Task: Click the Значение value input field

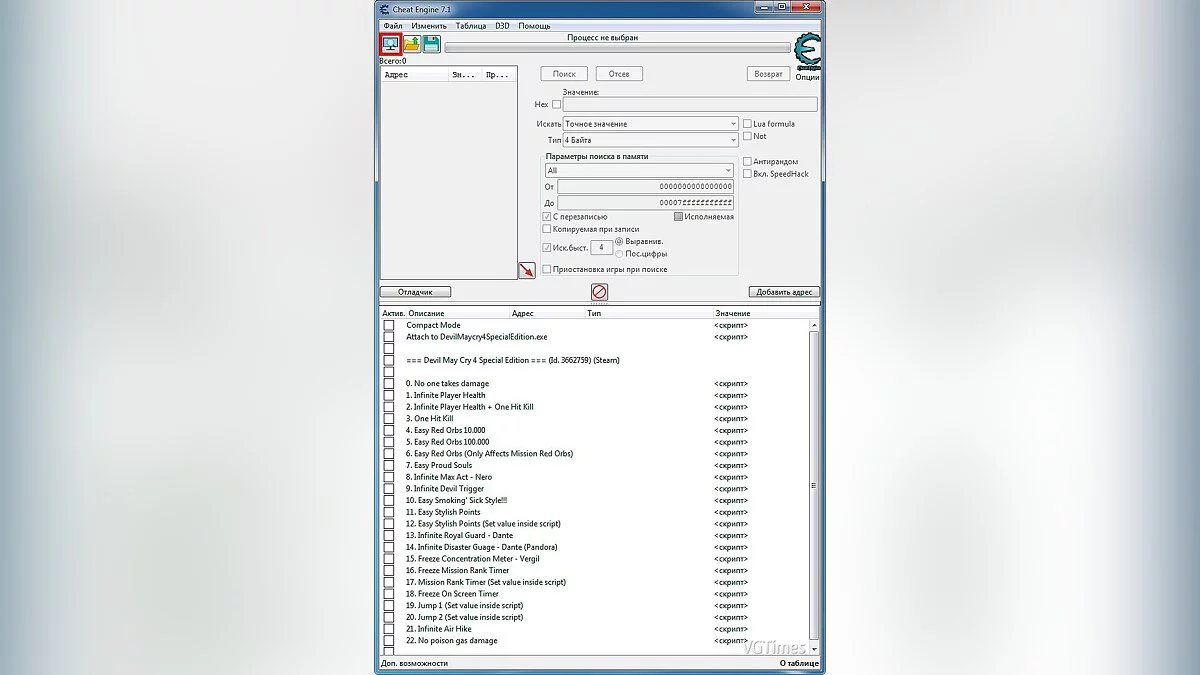Action: pos(690,104)
